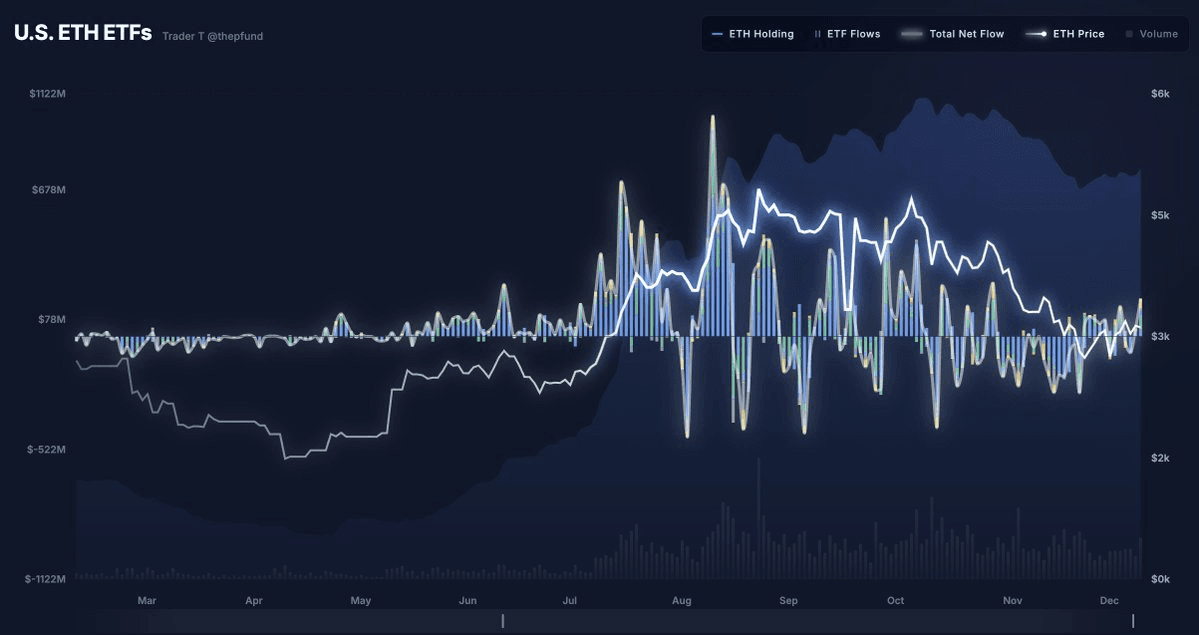Toggle the Volume series label in legend

point(1158,34)
